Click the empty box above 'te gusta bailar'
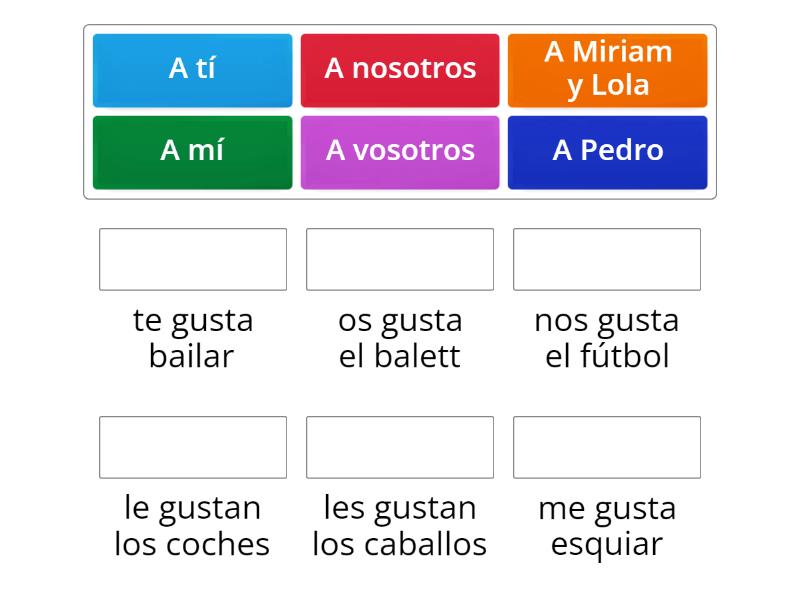 coord(193,259)
